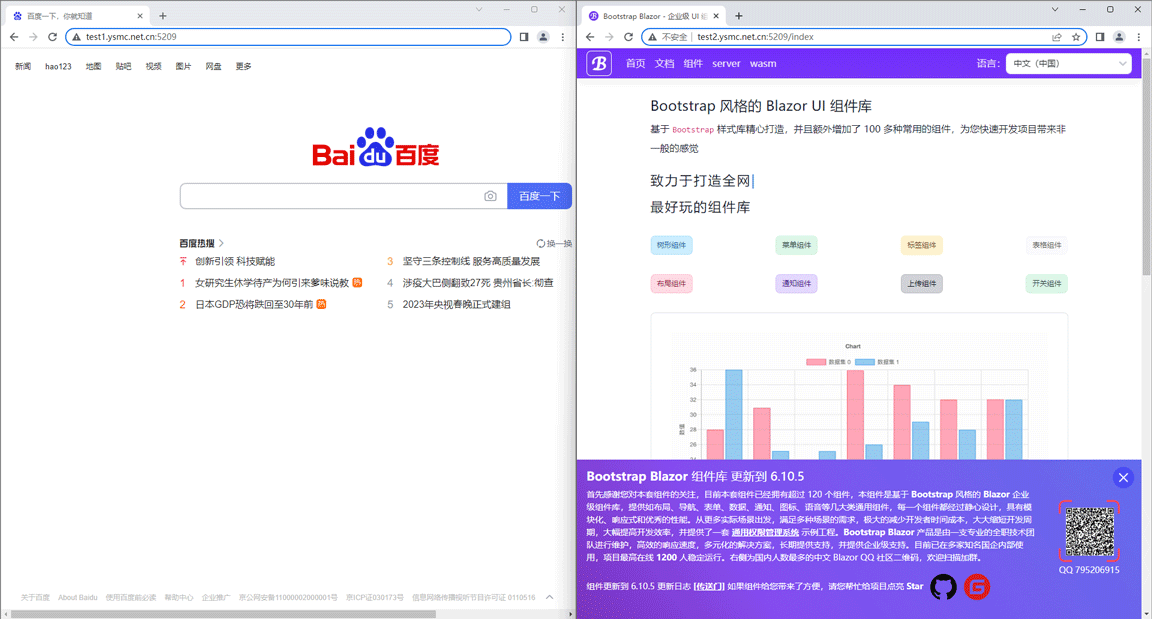The width and height of the screenshot is (1152, 619).
Task: Reload the page in the Blazor window
Action: (628, 37)
